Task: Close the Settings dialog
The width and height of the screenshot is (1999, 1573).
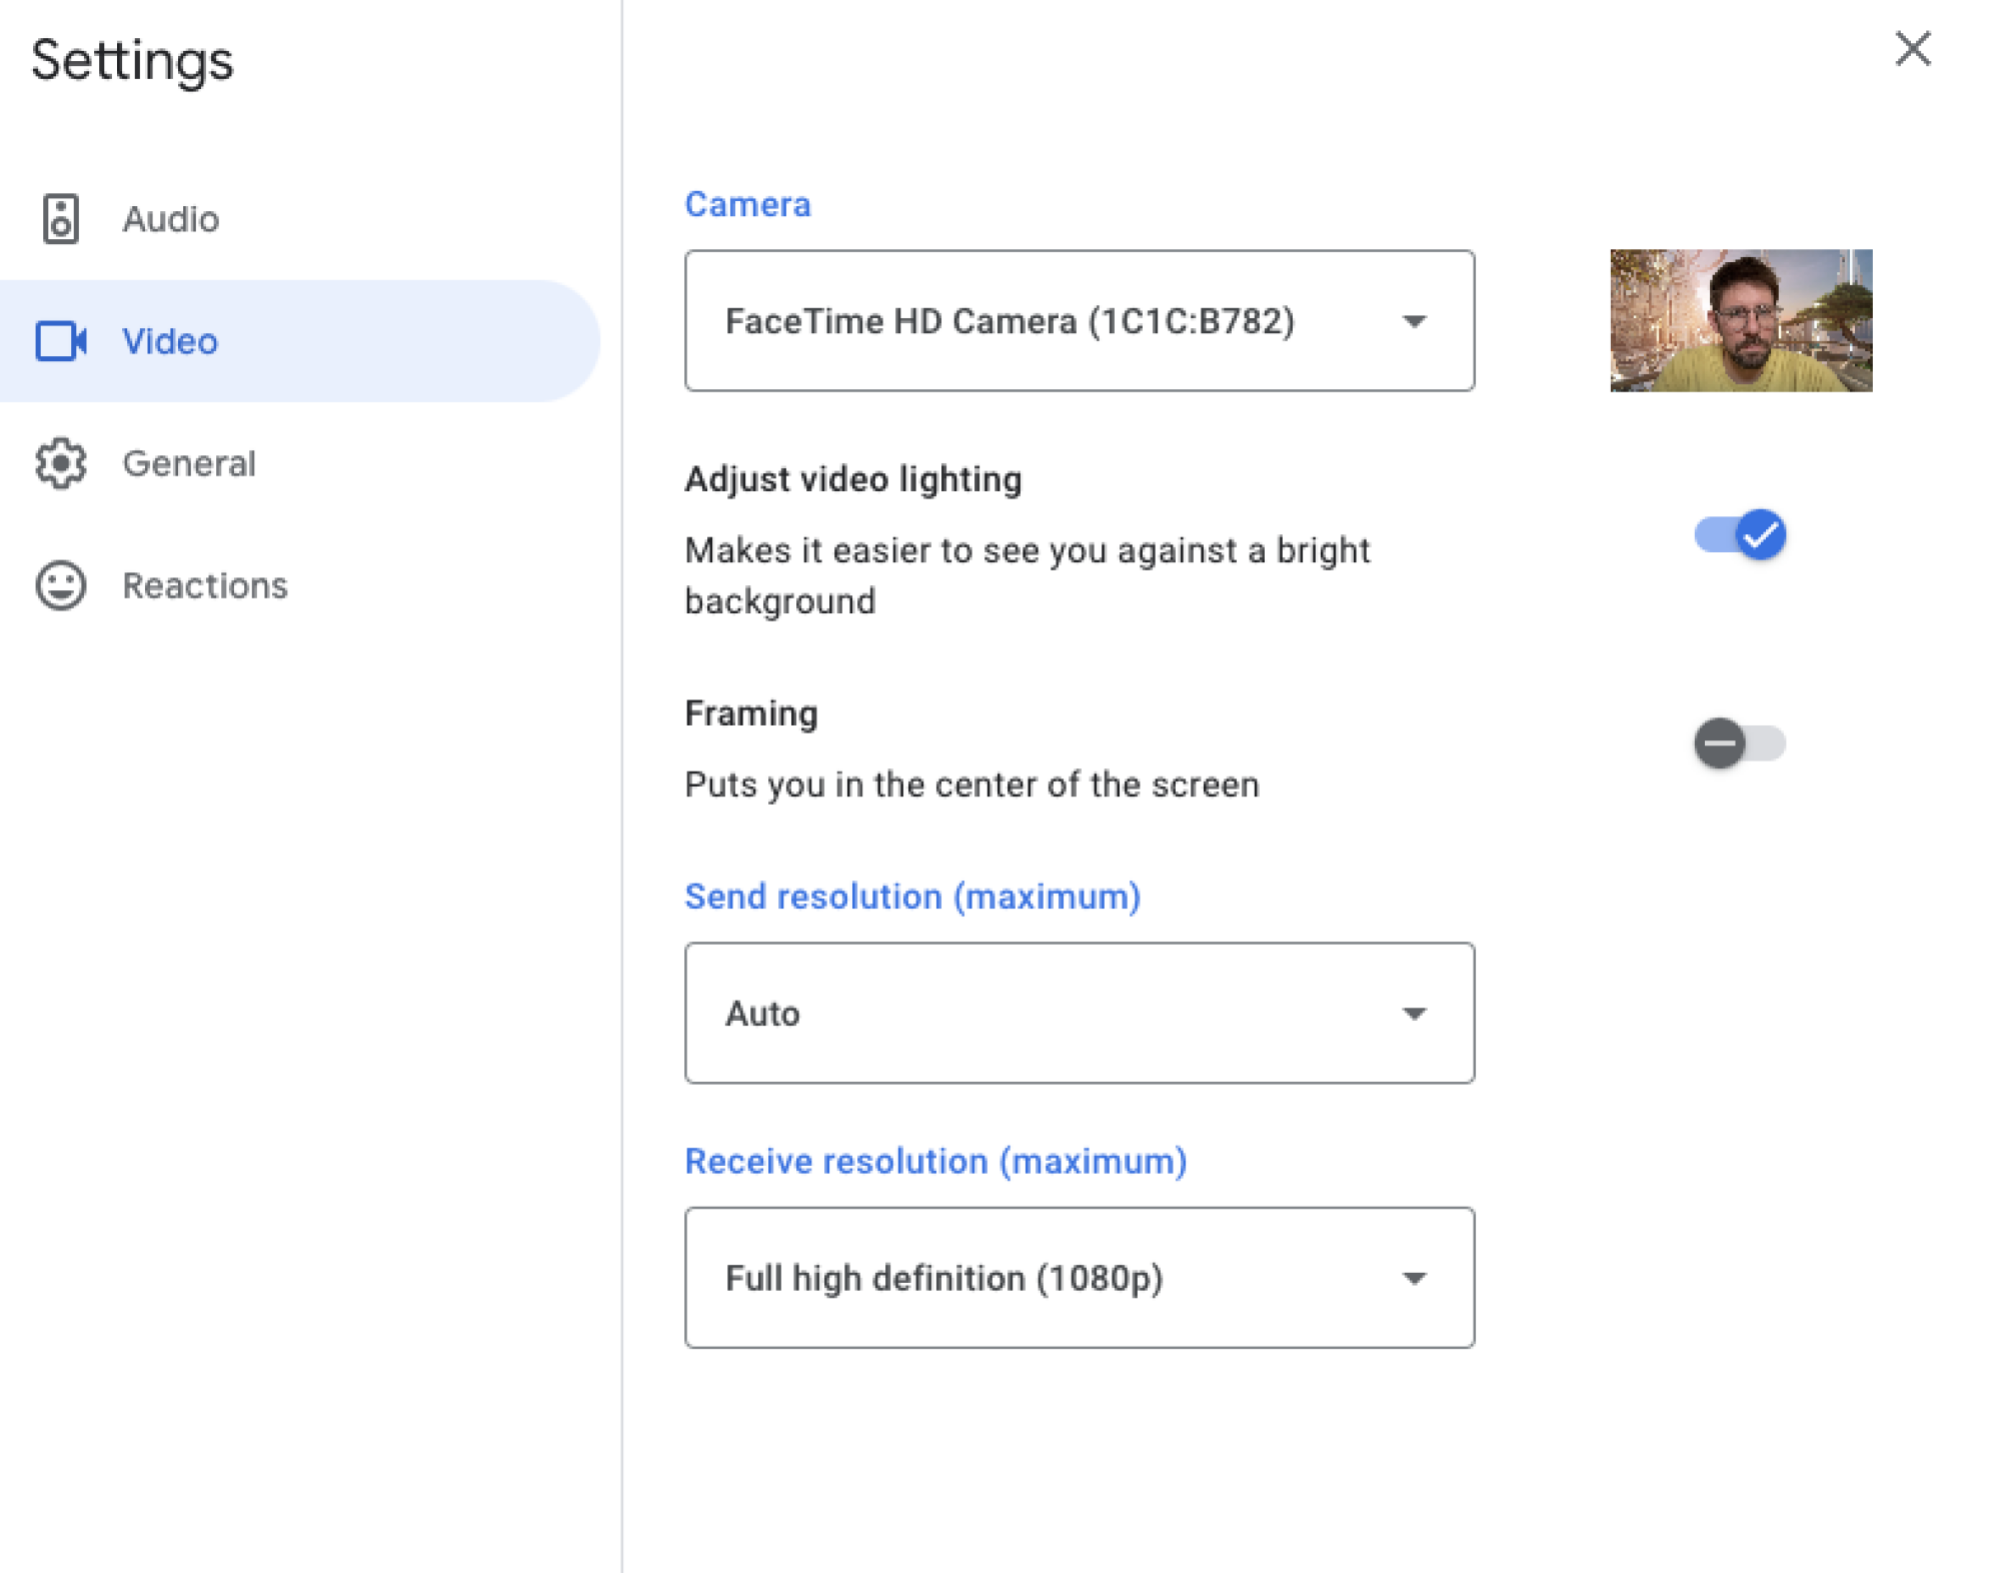Action: (1913, 49)
